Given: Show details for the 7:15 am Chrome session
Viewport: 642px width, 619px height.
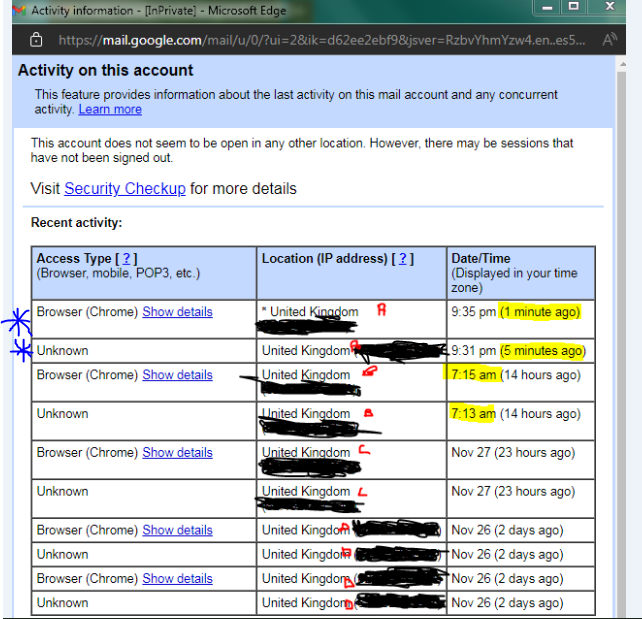Looking at the screenshot, I should pos(177,375).
